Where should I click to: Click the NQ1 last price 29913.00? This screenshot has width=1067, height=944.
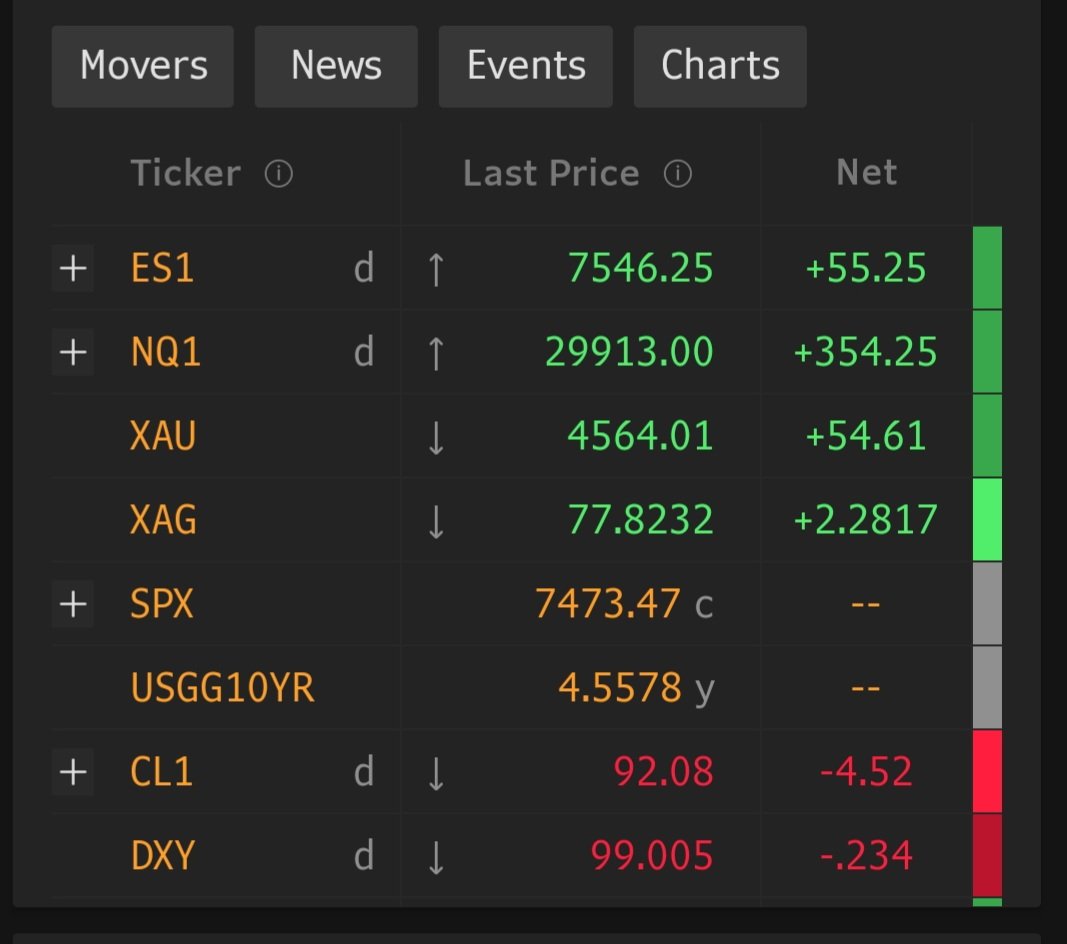(629, 353)
